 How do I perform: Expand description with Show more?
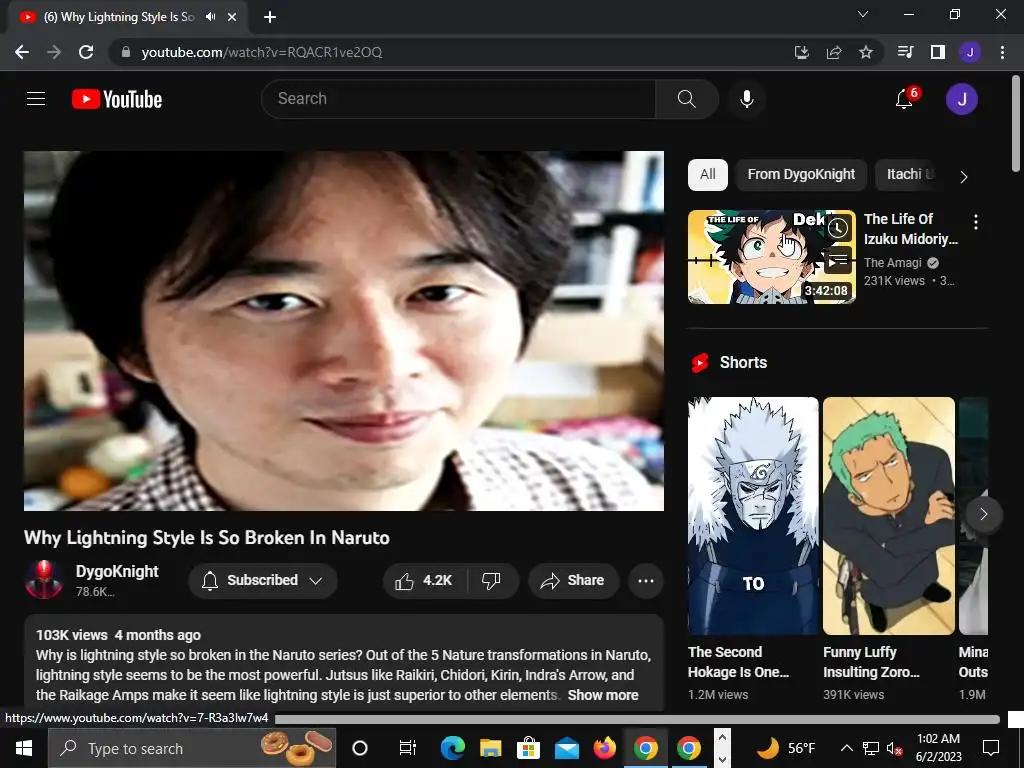tap(603, 695)
